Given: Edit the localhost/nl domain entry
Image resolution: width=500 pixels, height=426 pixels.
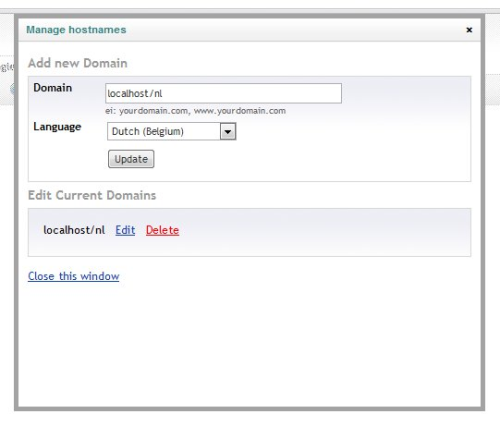Looking at the screenshot, I should click(x=125, y=230).
